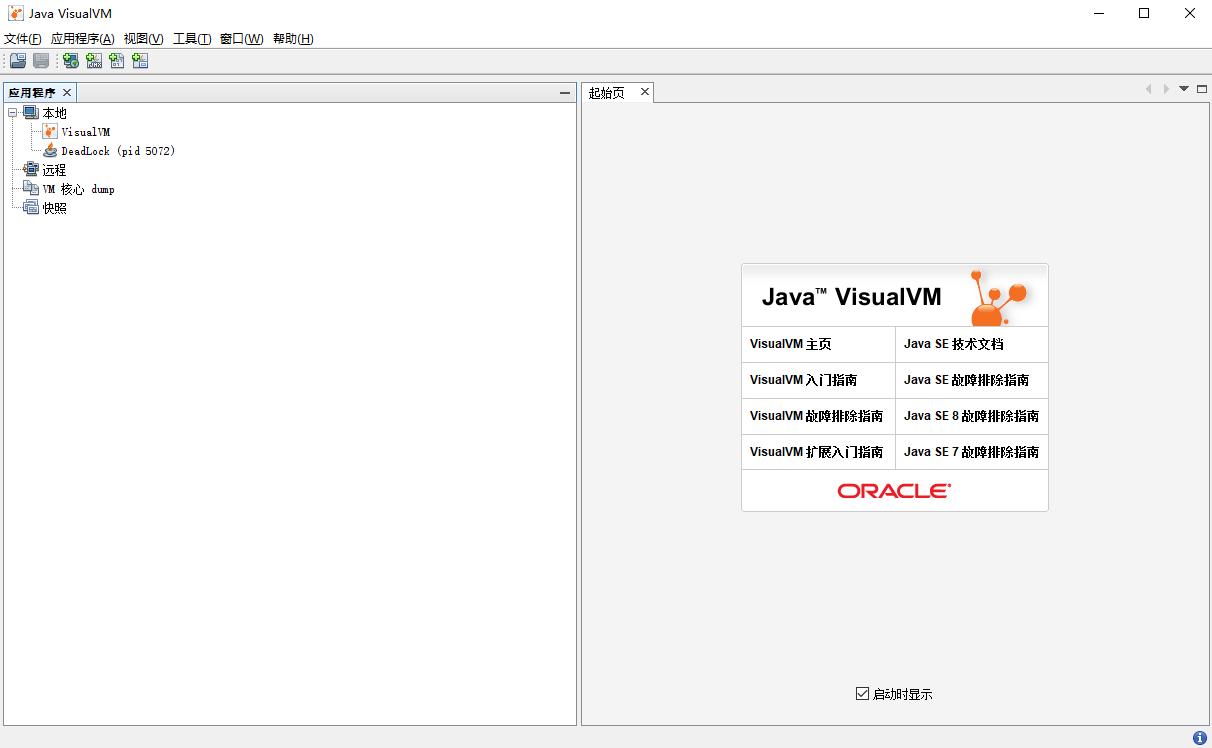Viewport: 1212px width, 748px height.
Task: Open the VisualVM 扩展入门指南 link
Action: point(817,452)
